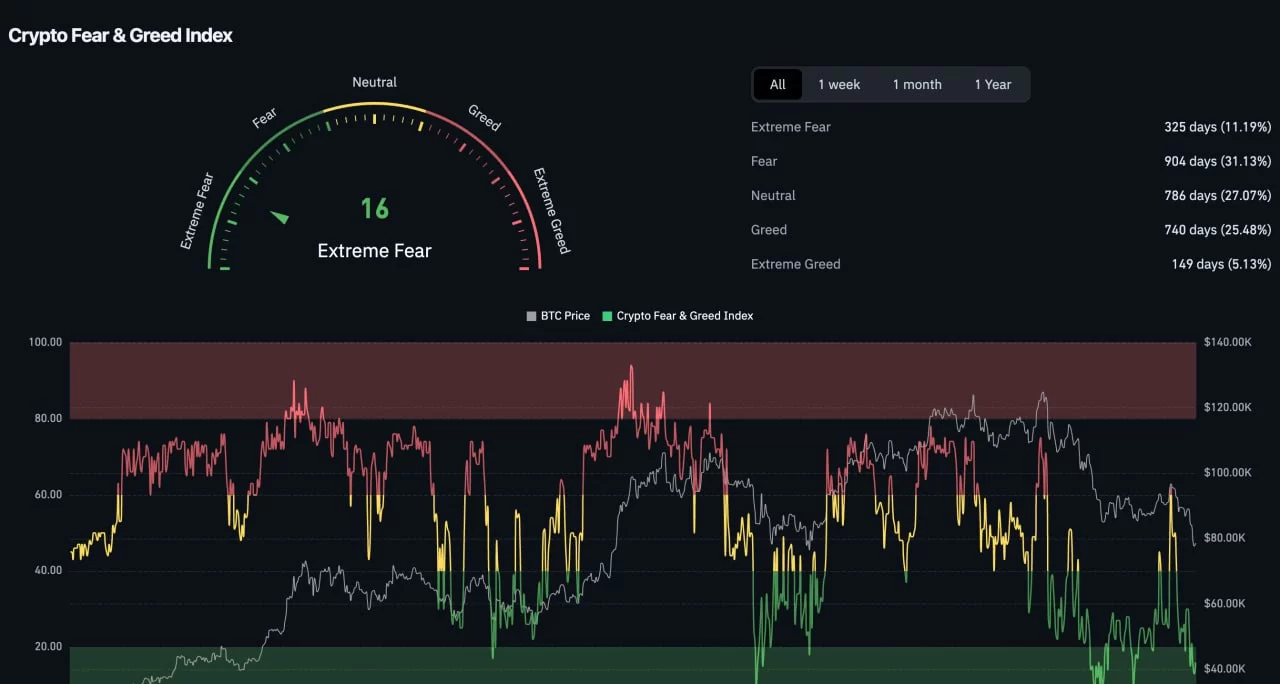Select the All time range tab
The width and height of the screenshot is (1280, 684).
(x=778, y=85)
